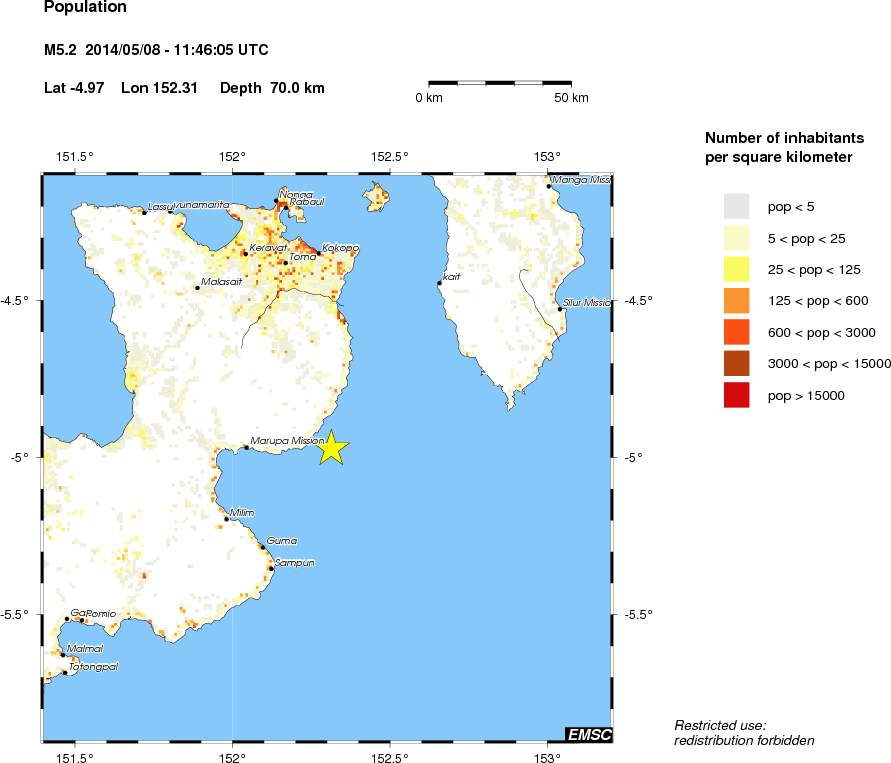This screenshot has width=891, height=763.
Task: Click the Milim town marker dot
Action: coord(227,518)
